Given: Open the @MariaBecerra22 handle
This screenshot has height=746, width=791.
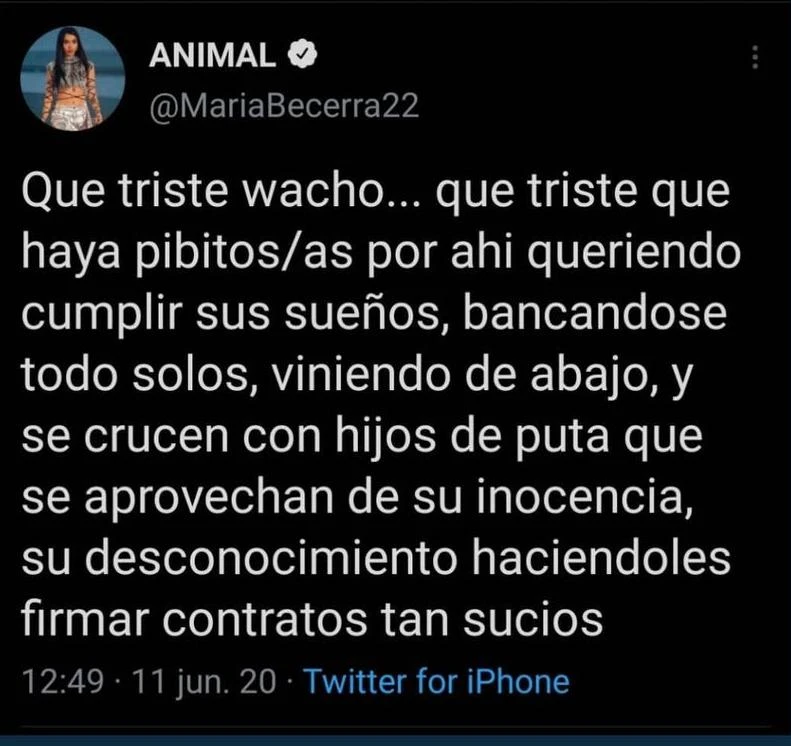Looking at the screenshot, I should pyautogui.click(x=284, y=105).
